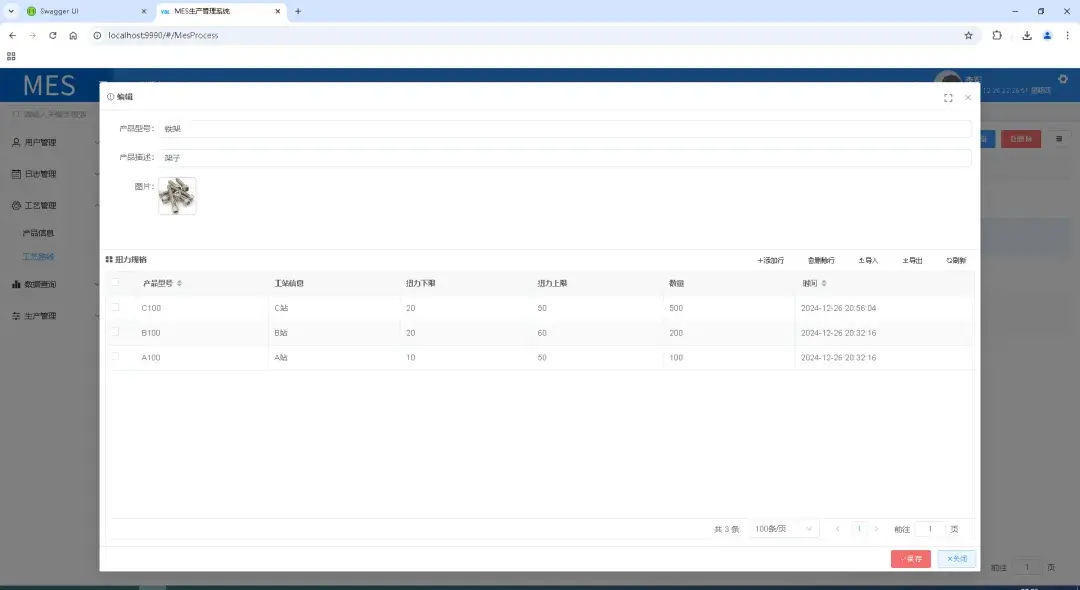Click the fullscreen icon on the 编辑 dialog
This screenshot has width=1080, height=590.
[948, 97]
